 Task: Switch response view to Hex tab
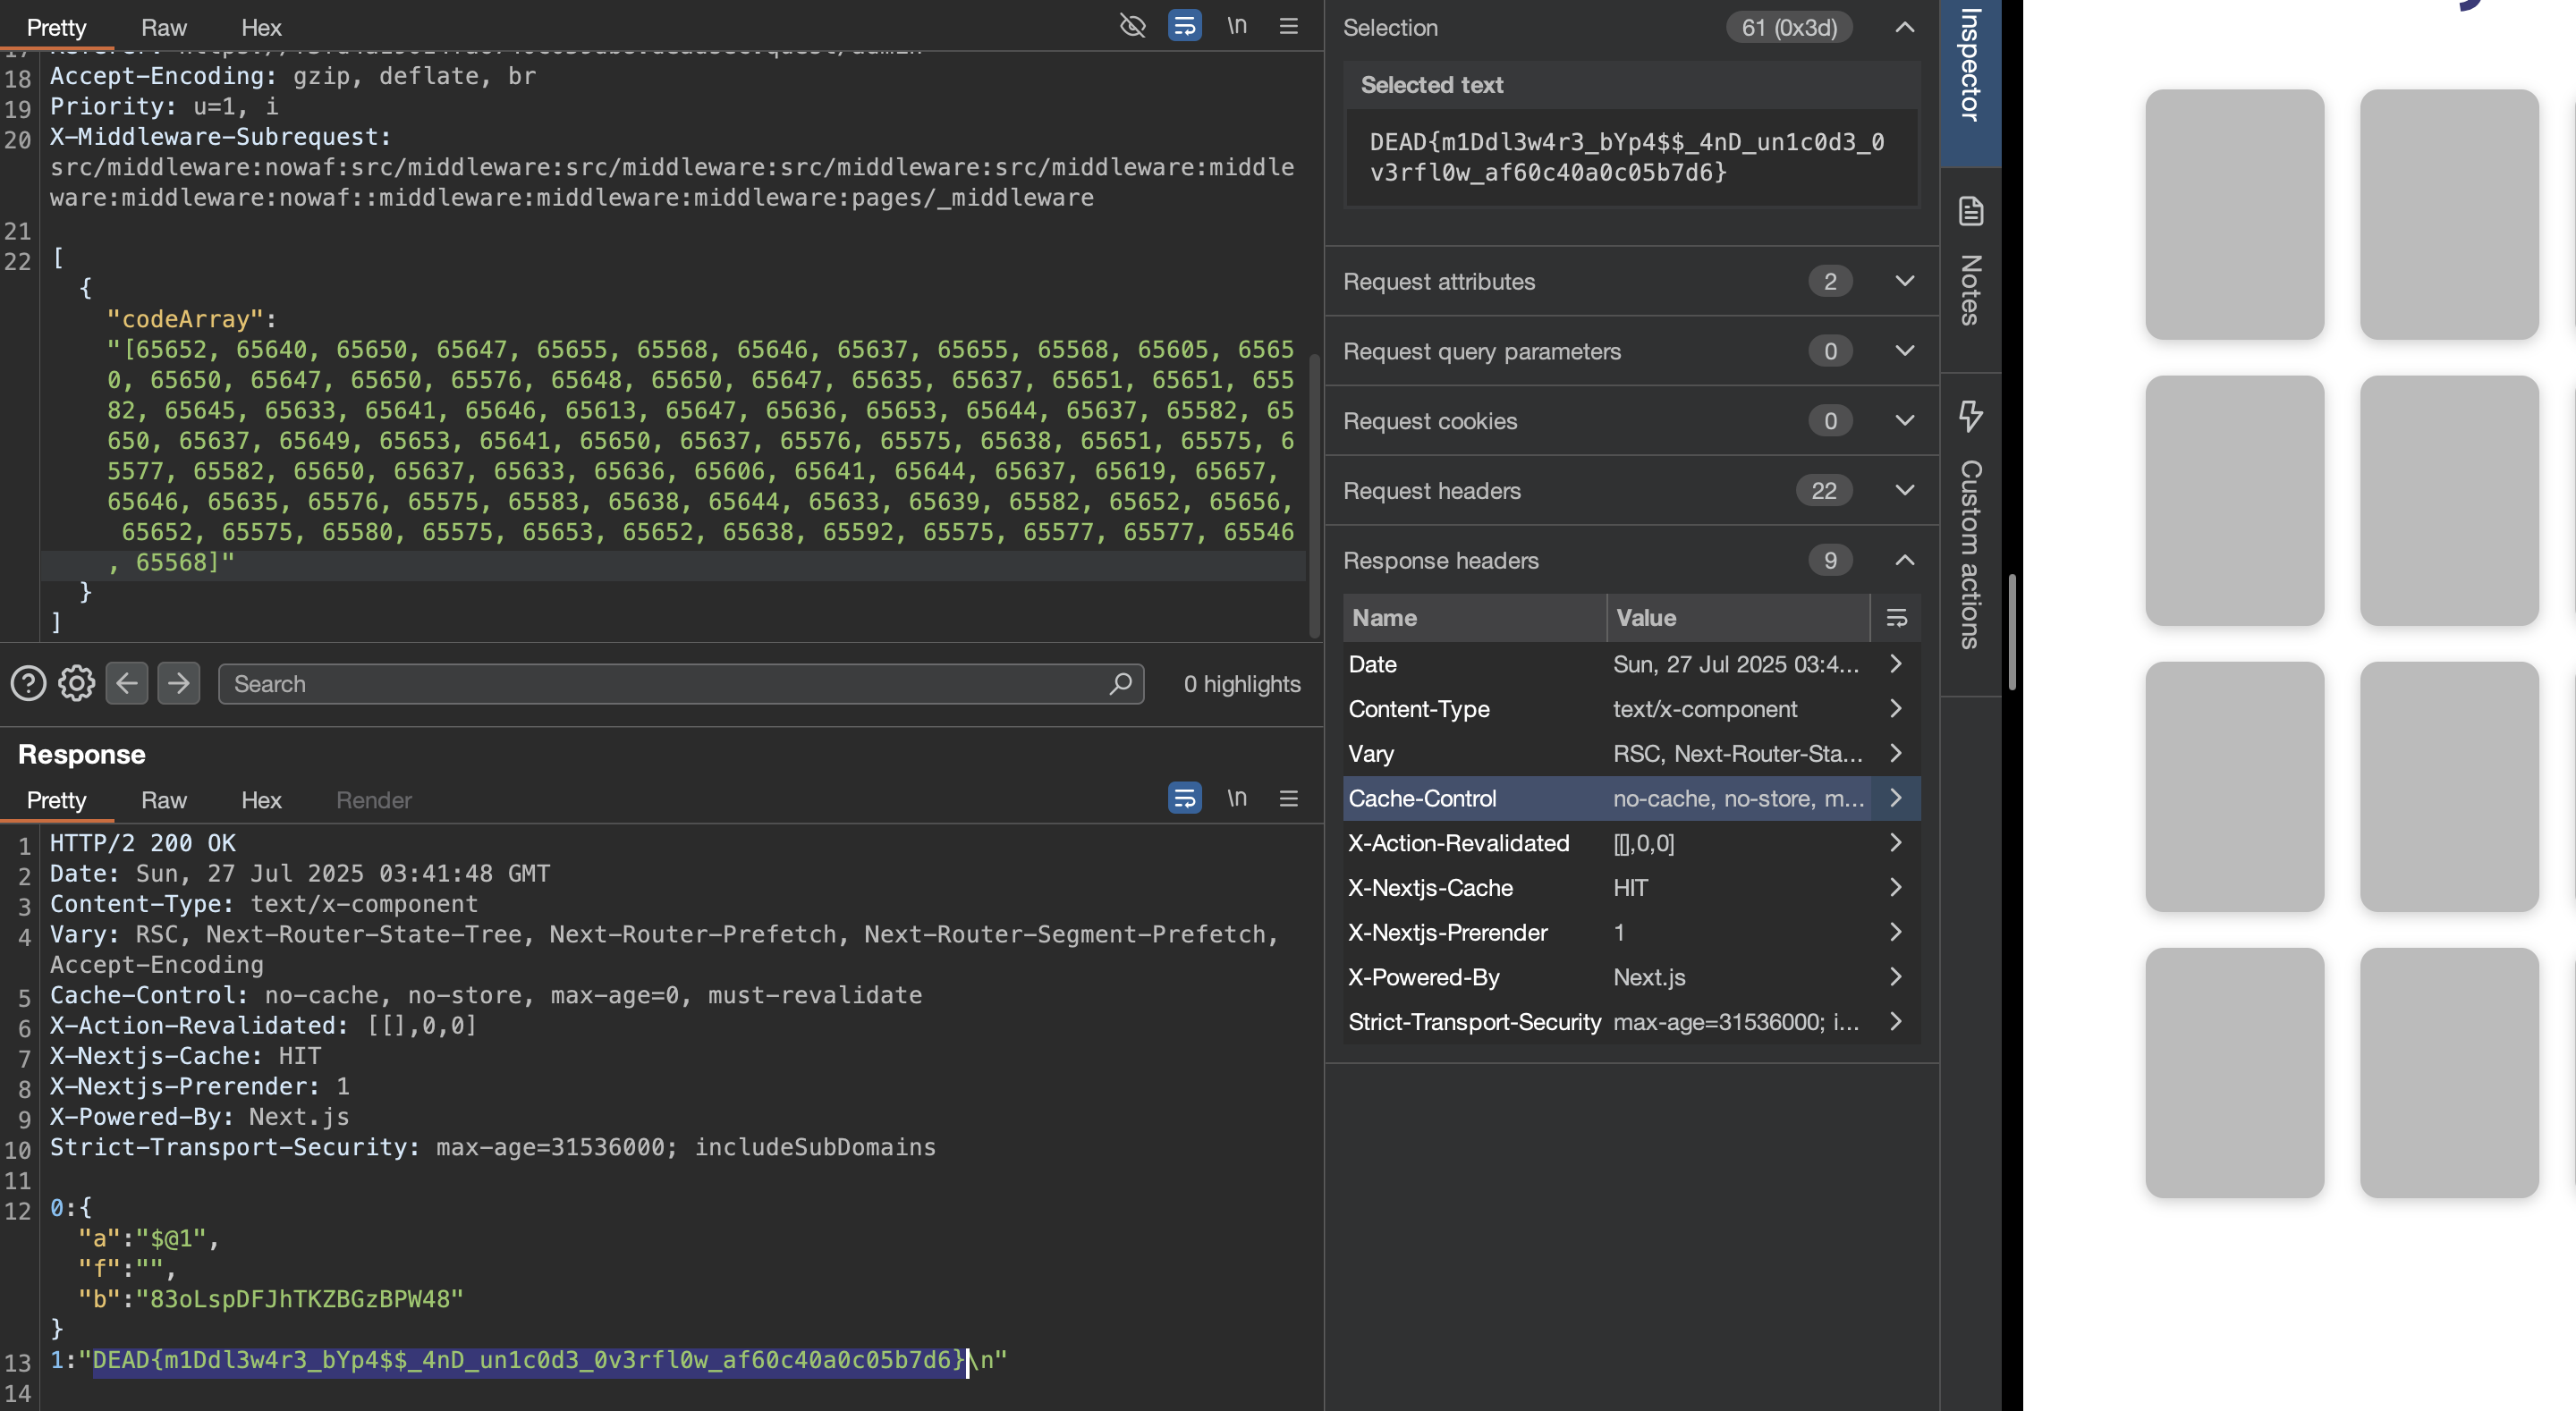tap(261, 800)
